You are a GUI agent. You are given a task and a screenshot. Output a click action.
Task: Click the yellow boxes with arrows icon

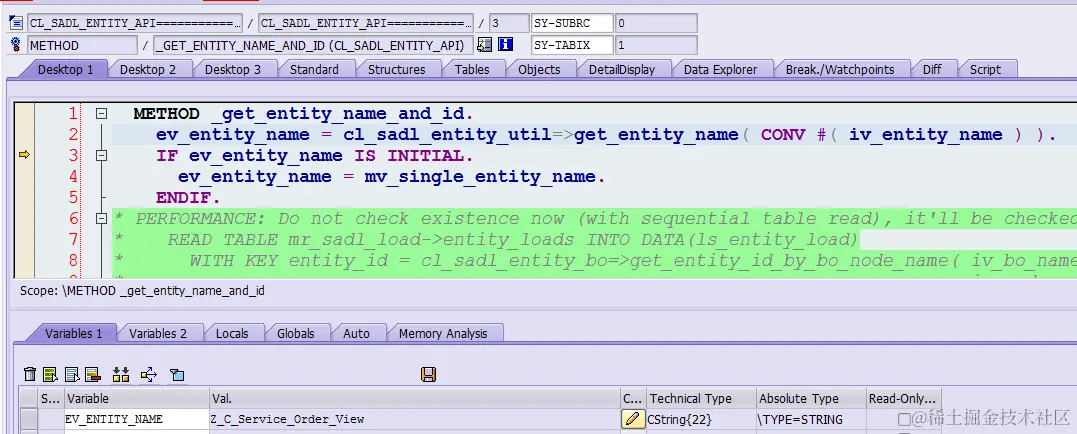pos(121,374)
